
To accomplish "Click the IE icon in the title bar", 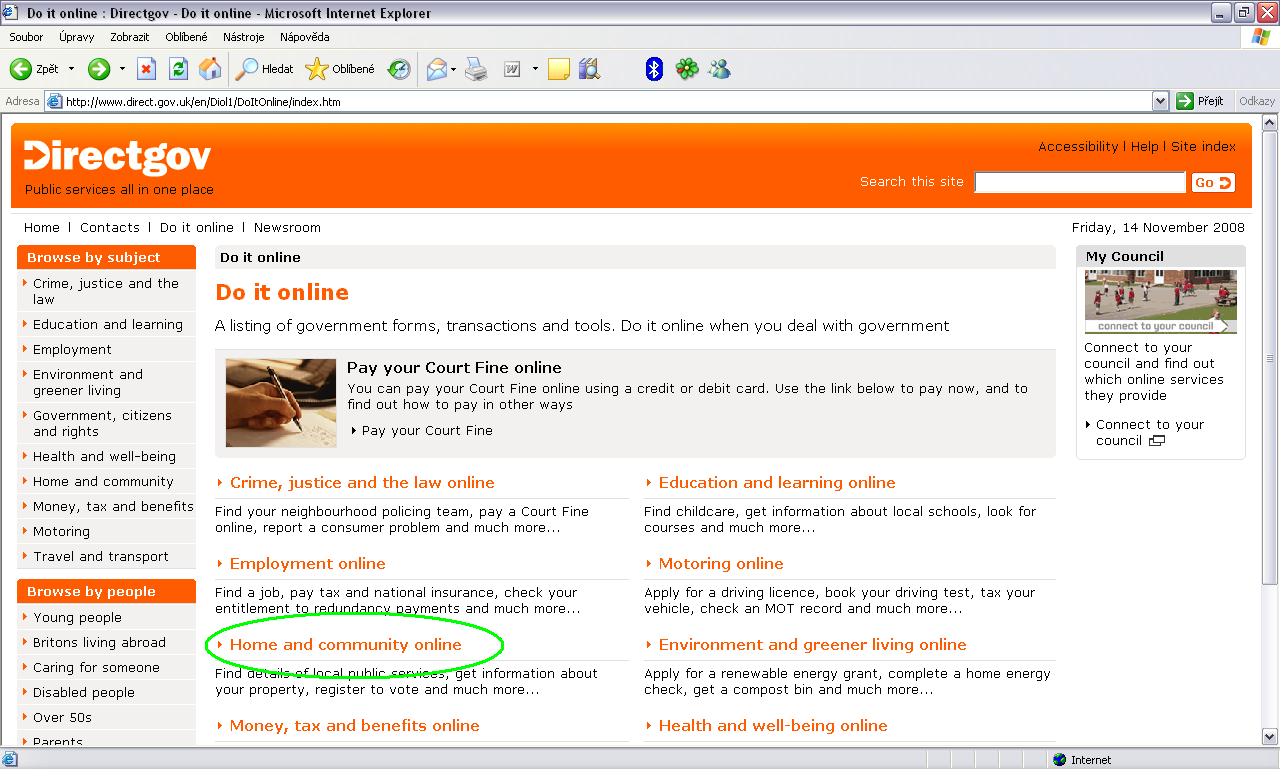I will click(12, 13).
